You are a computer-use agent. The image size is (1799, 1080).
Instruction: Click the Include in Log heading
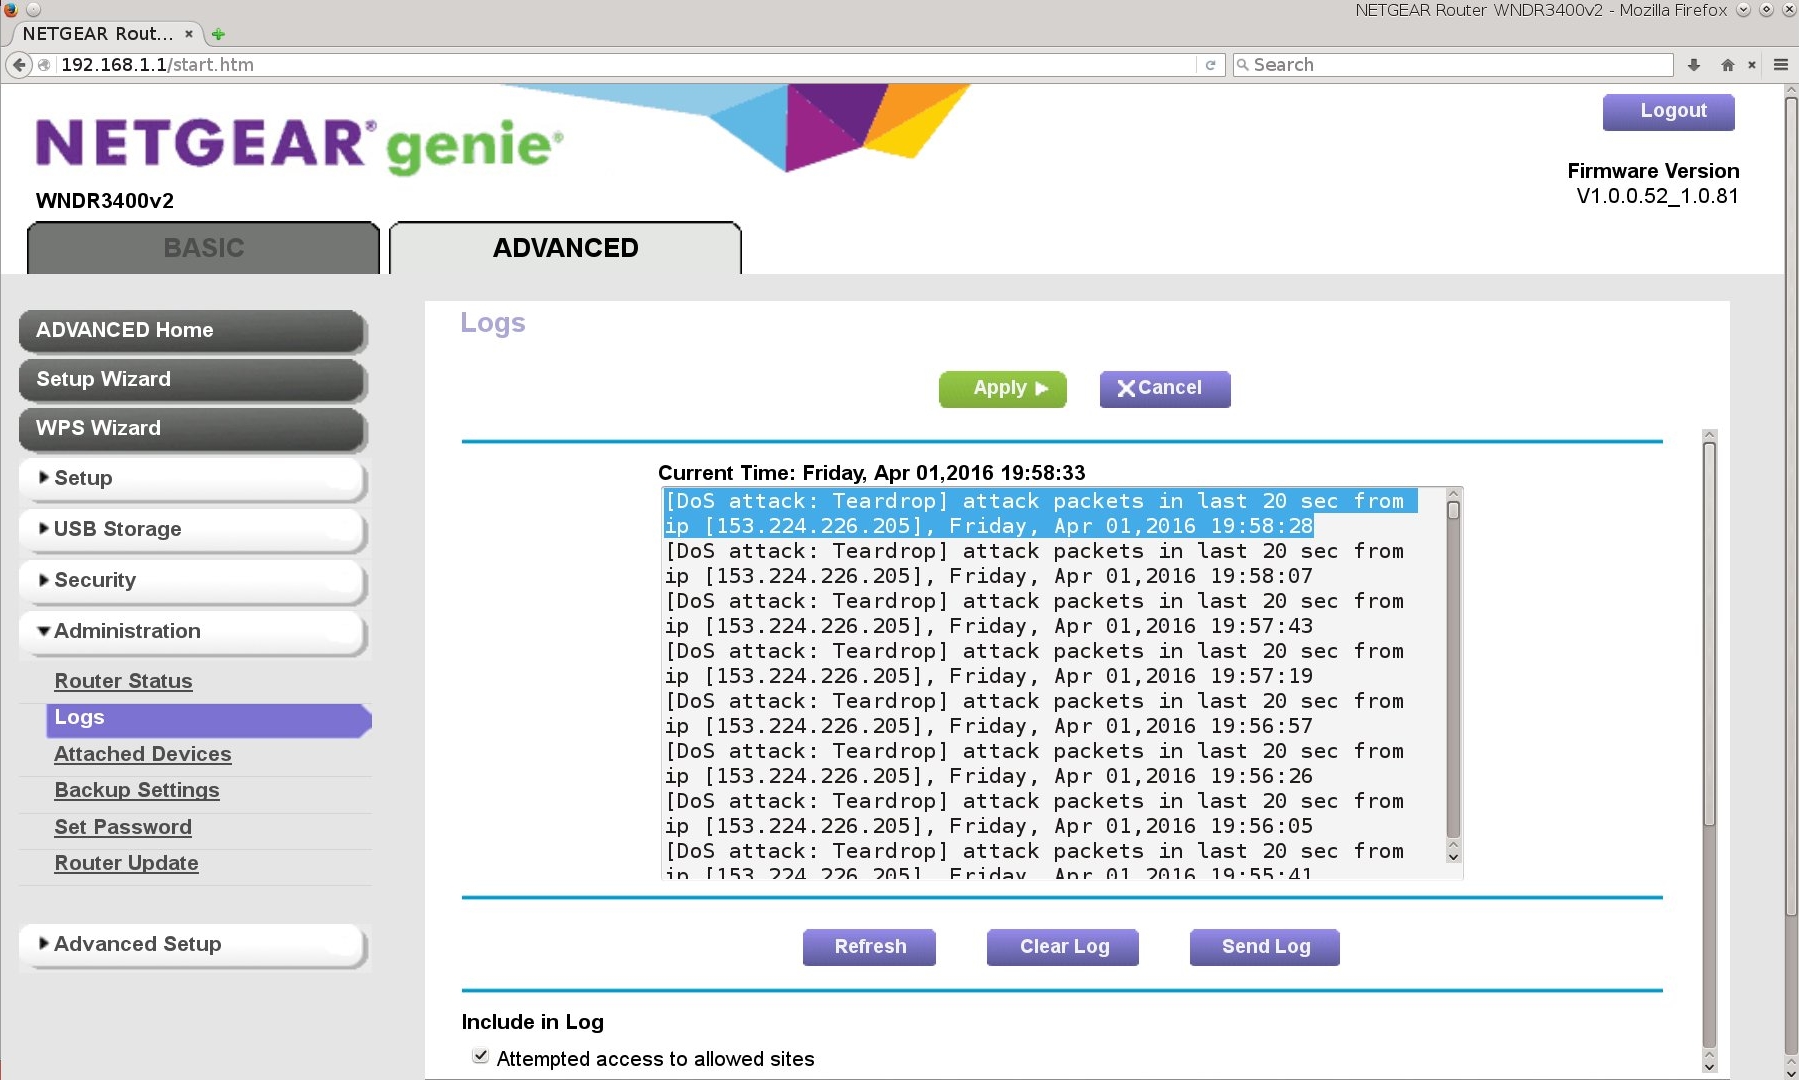coord(532,1022)
